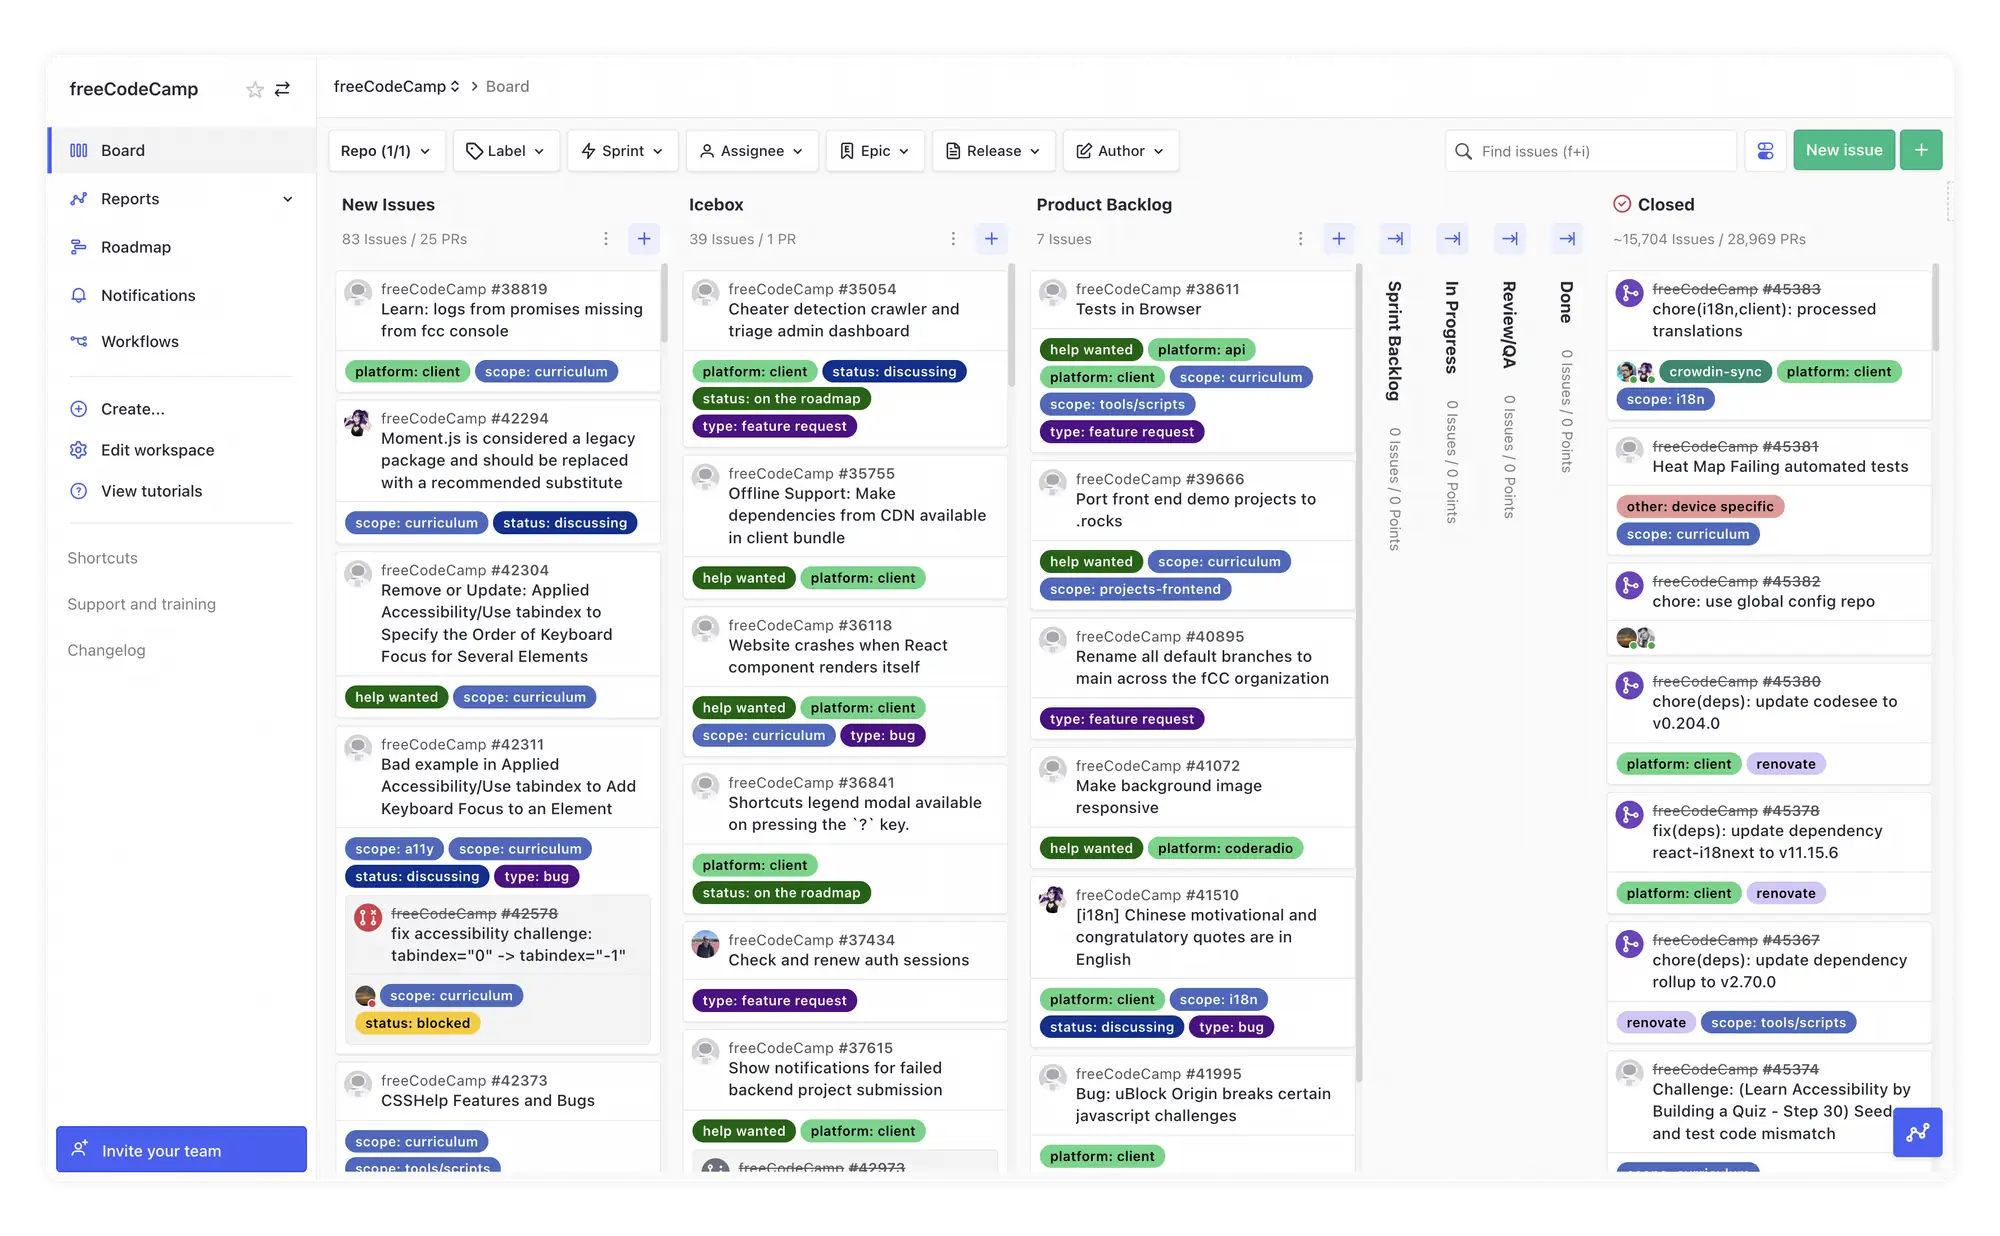
Task: Click the Edit workspace gear icon
Action: point(78,450)
